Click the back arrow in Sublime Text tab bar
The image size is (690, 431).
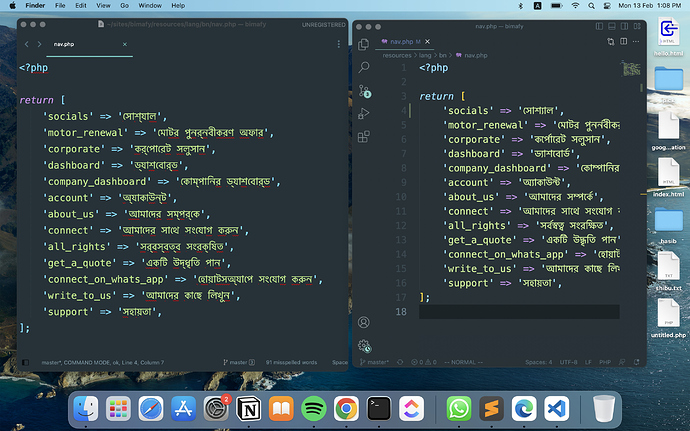tap(27, 44)
